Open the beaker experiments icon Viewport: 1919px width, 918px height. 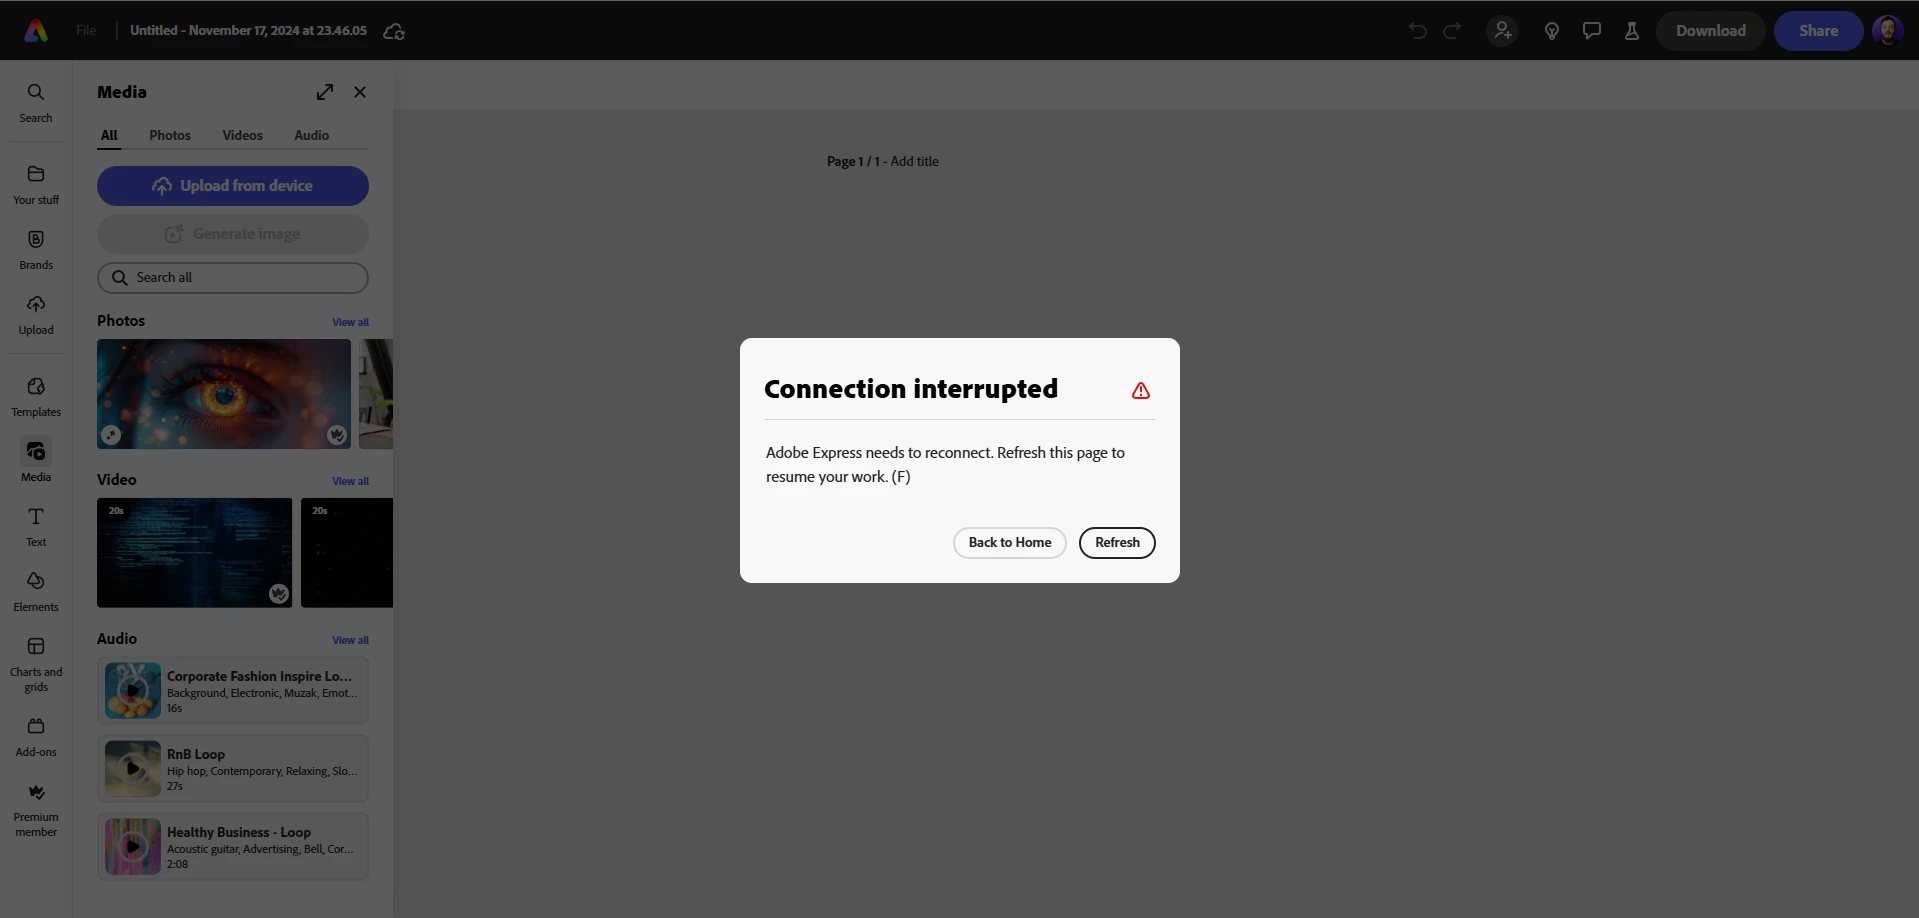(1632, 31)
